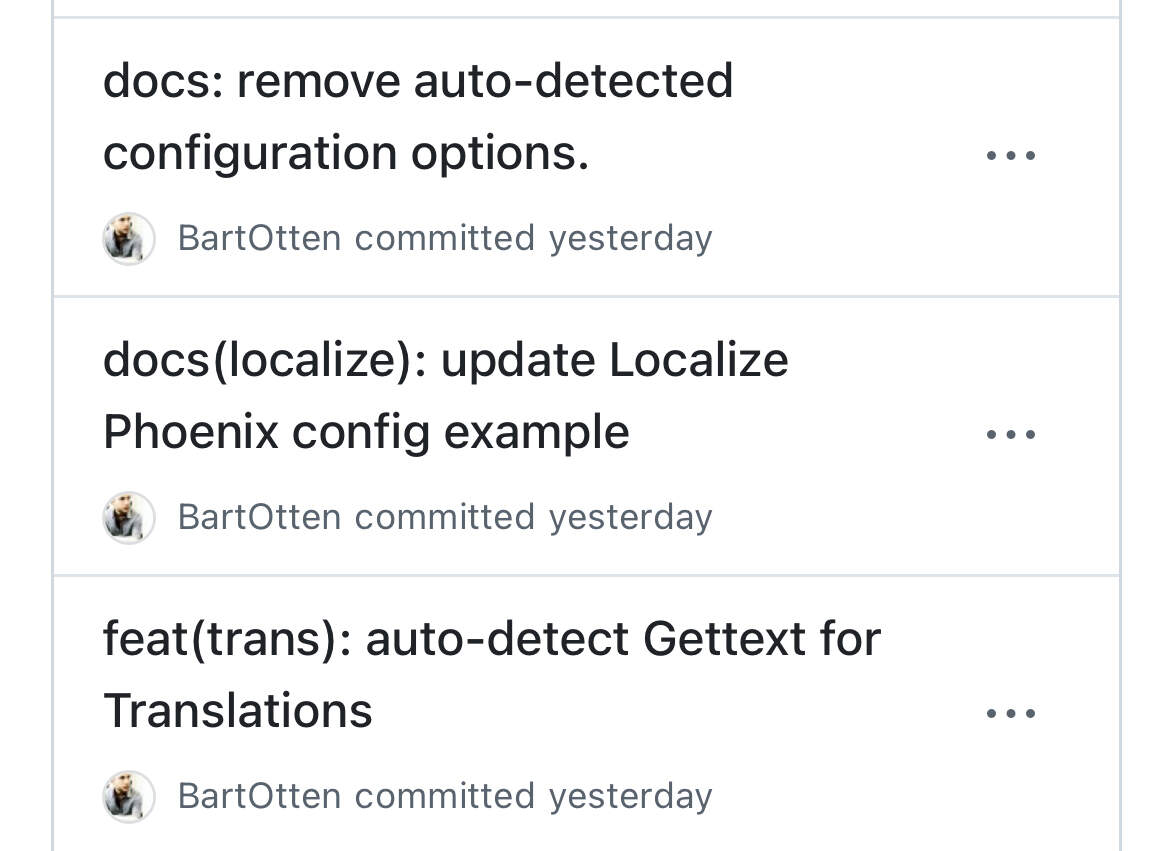Viewport: 1170px width, 851px height.
Task: Click 'Translations' title line of feat commit
Action: point(237,711)
